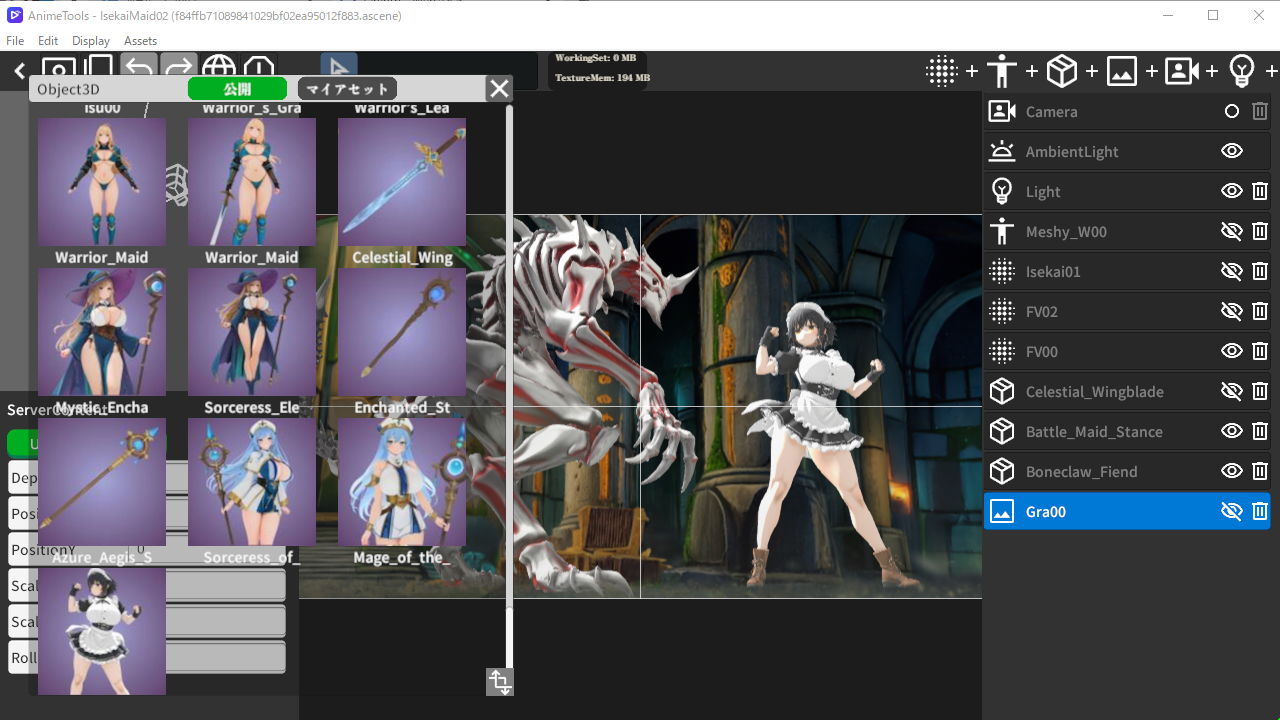Select the Sorceress_Ele character thumbnail
The width and height of the screenshot is (1280, 720).
(x=252, y=332)
